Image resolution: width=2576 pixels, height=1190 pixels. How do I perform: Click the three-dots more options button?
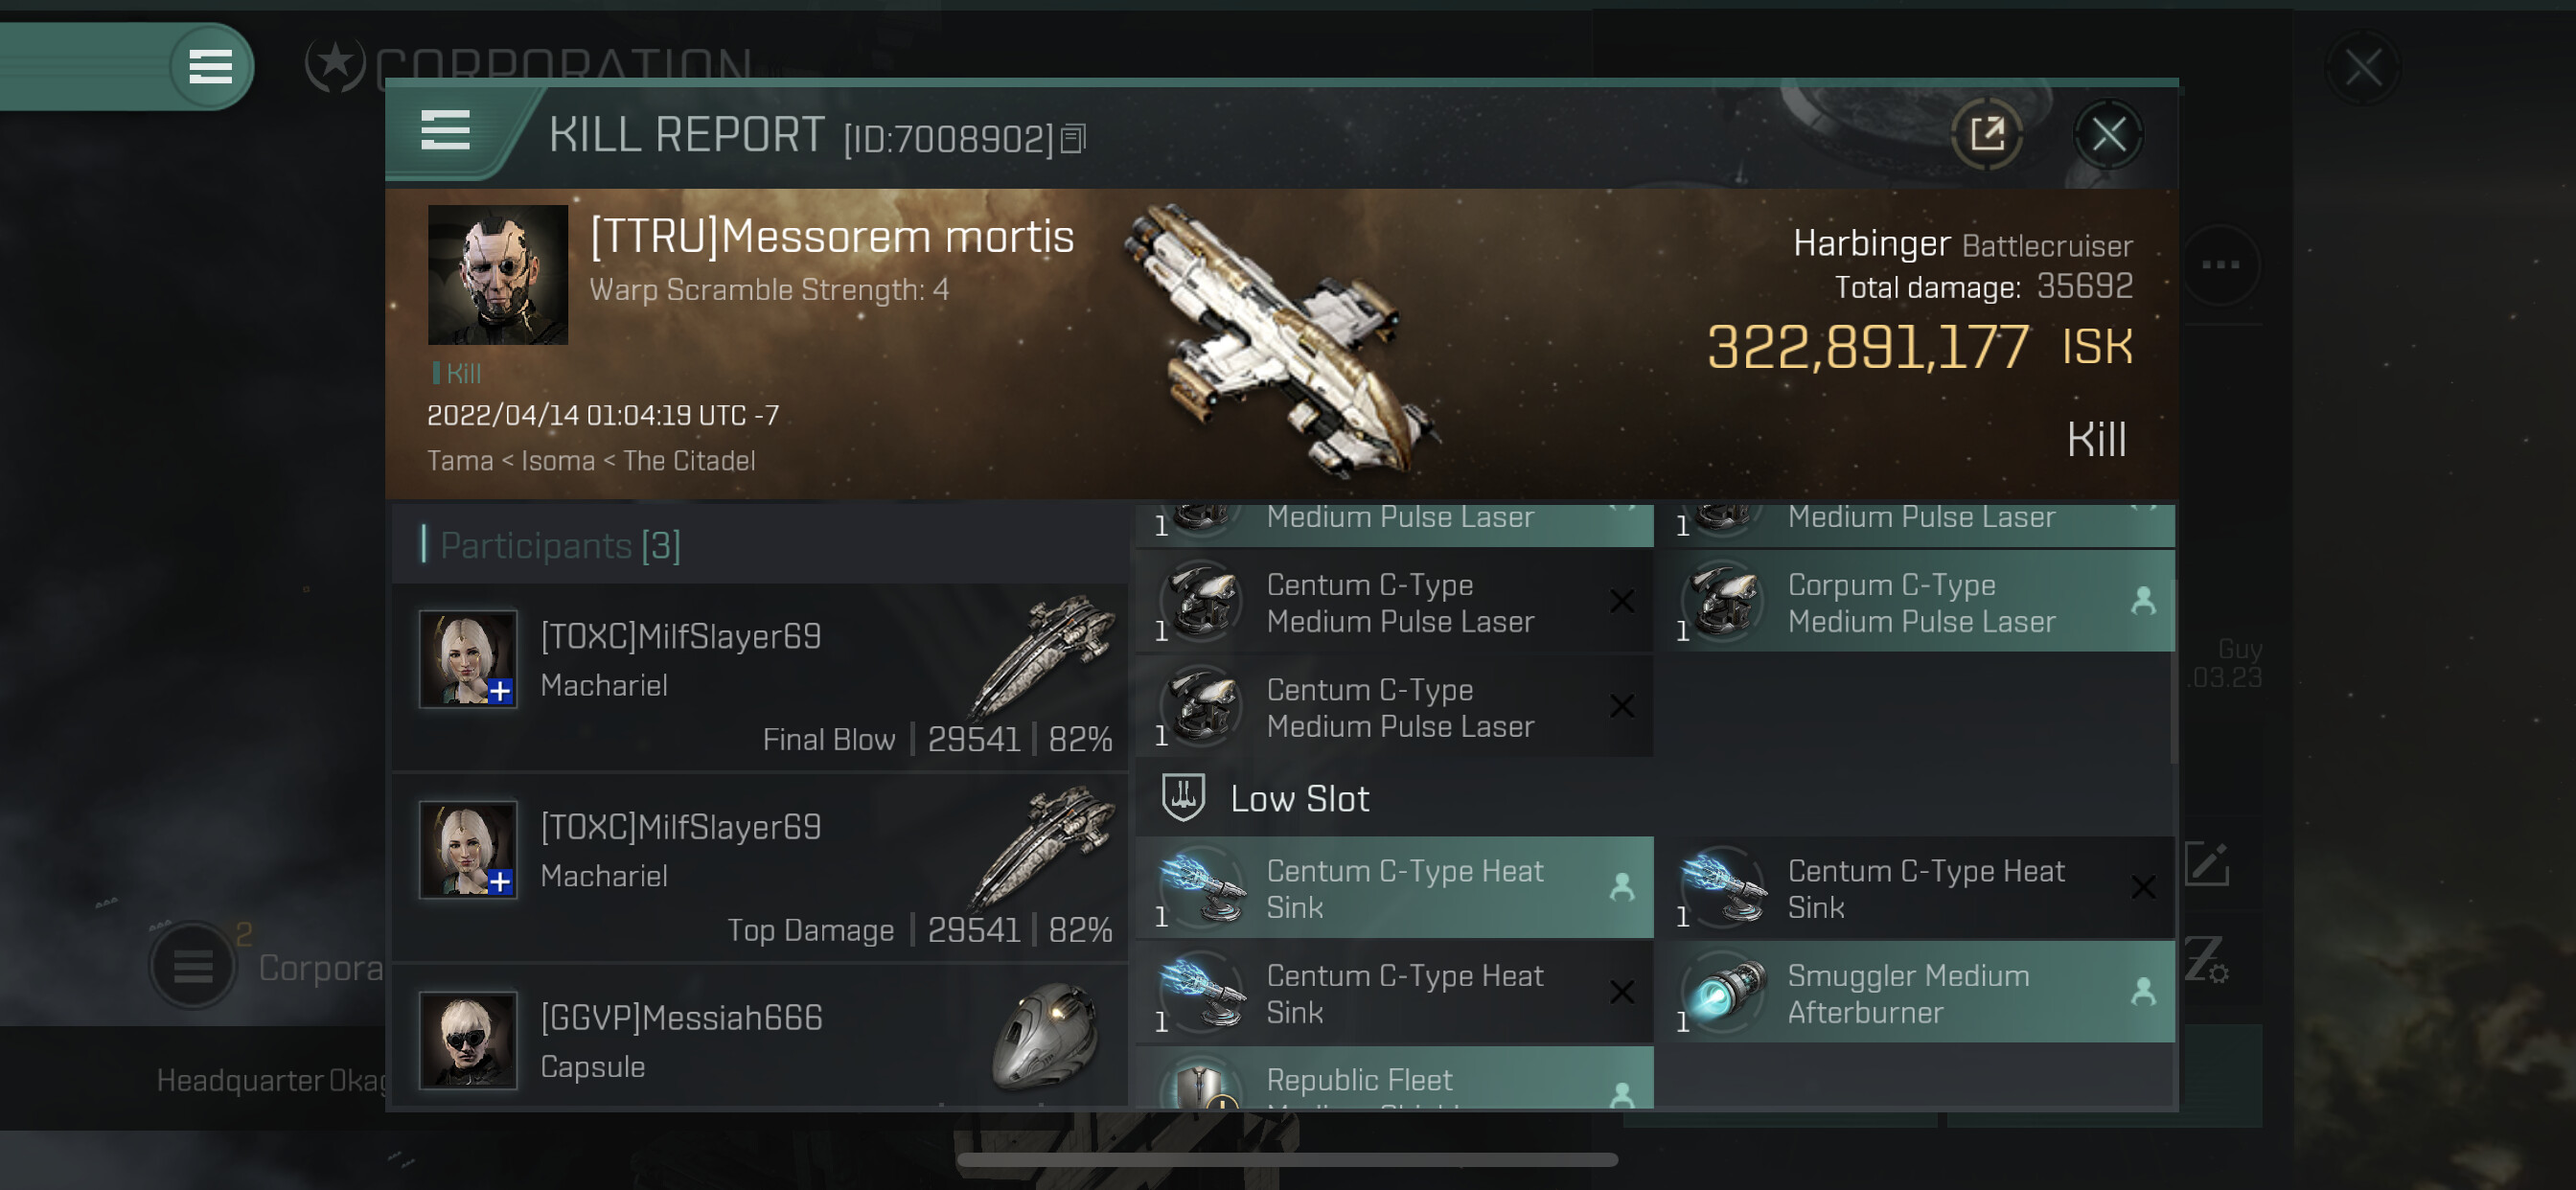point(2220,265)
